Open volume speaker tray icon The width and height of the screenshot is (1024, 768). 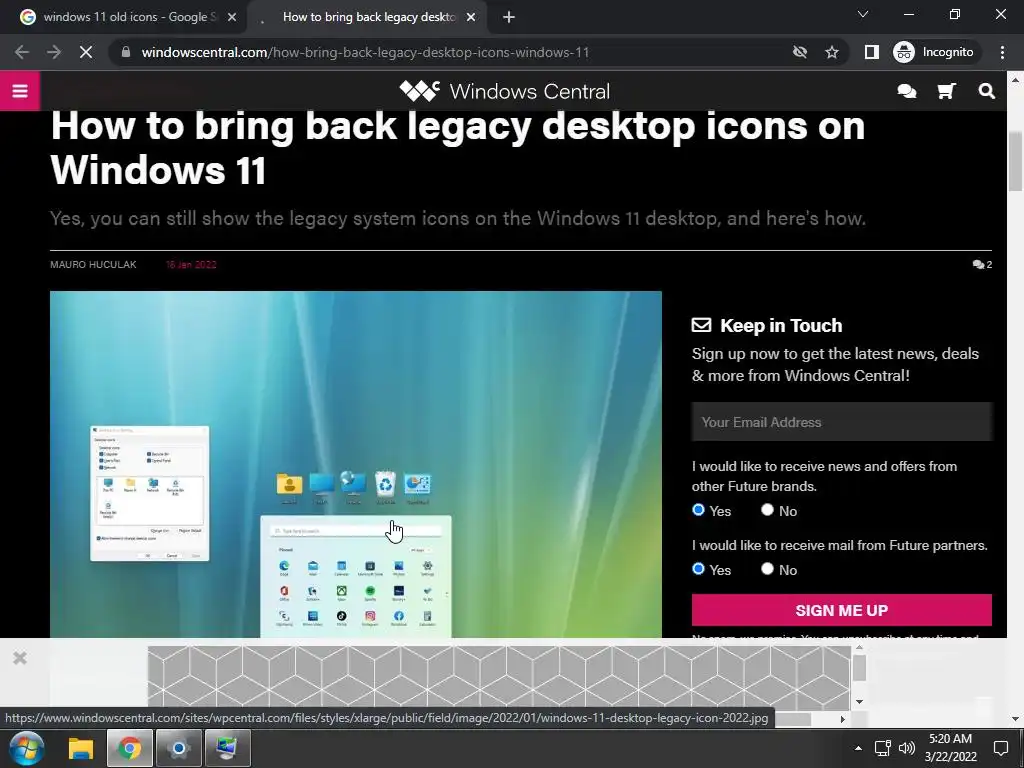(906, 748)
